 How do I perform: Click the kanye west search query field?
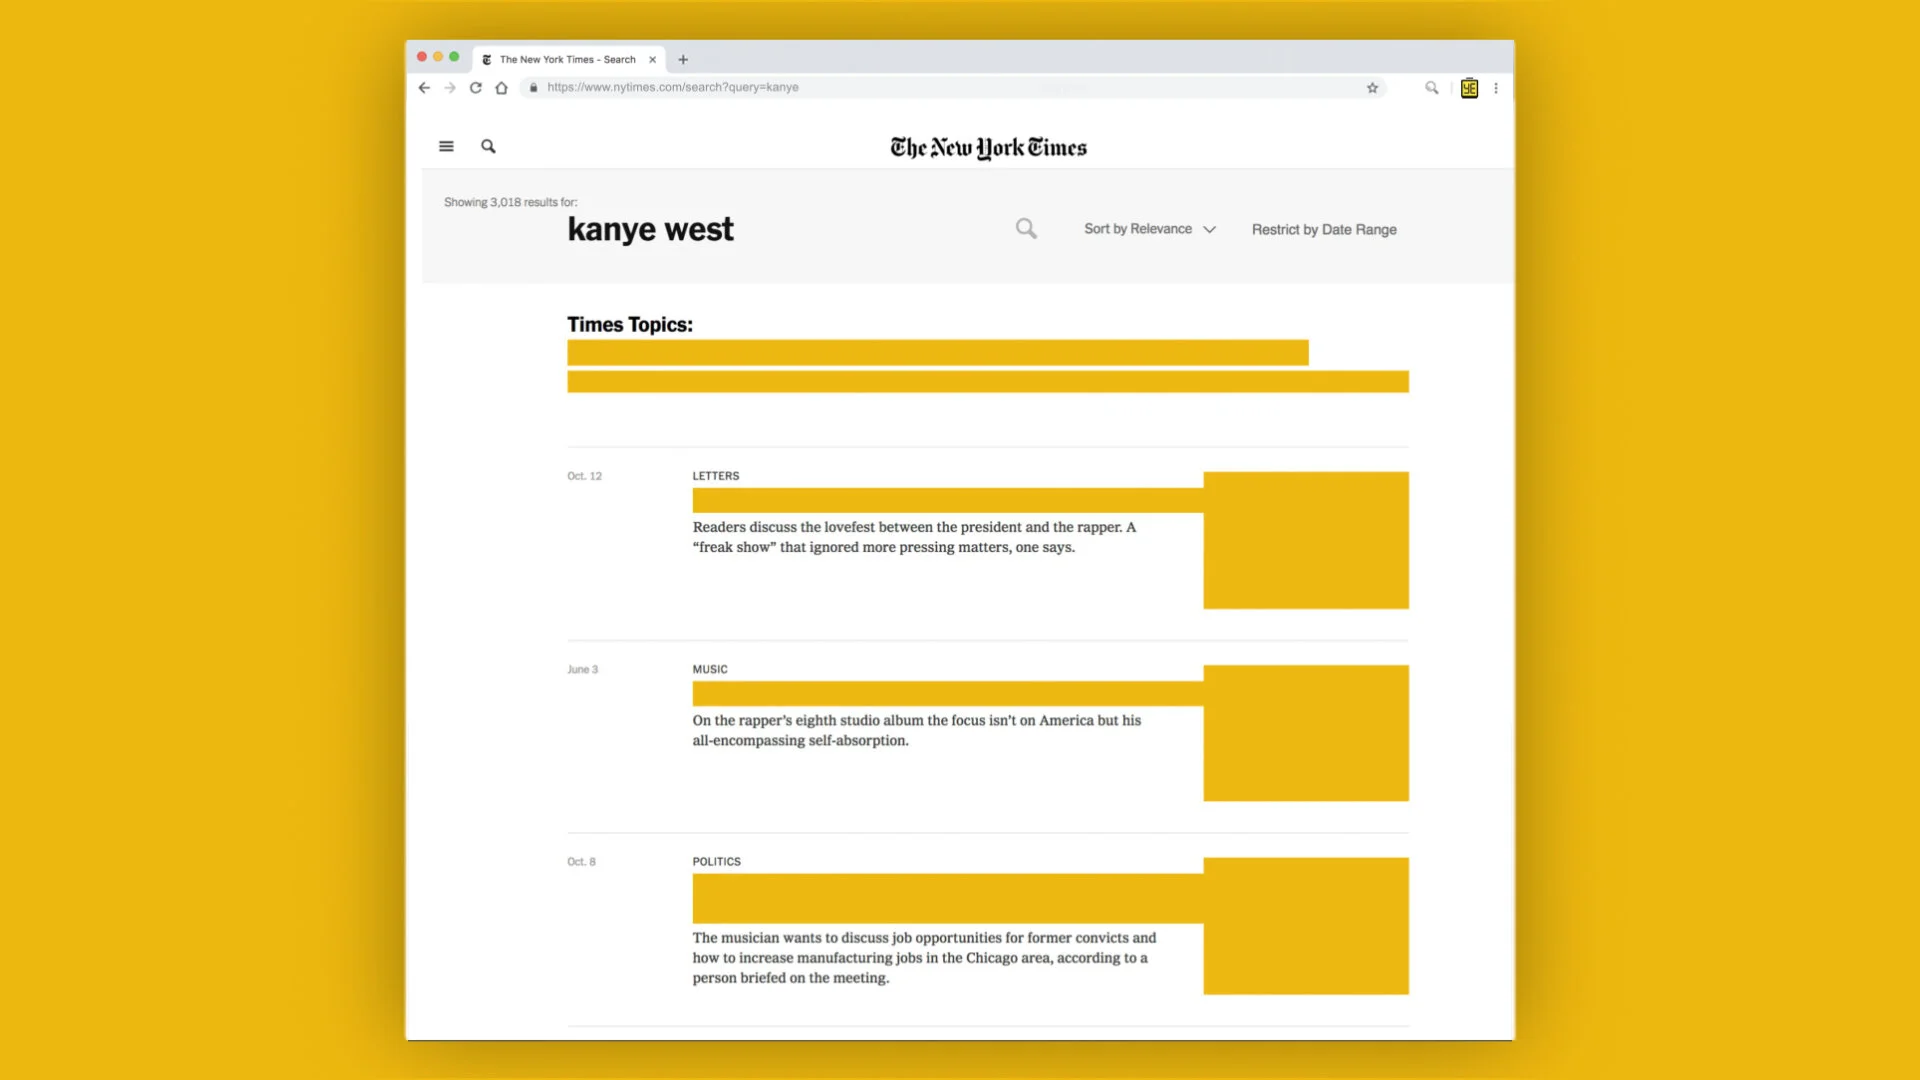651,229
